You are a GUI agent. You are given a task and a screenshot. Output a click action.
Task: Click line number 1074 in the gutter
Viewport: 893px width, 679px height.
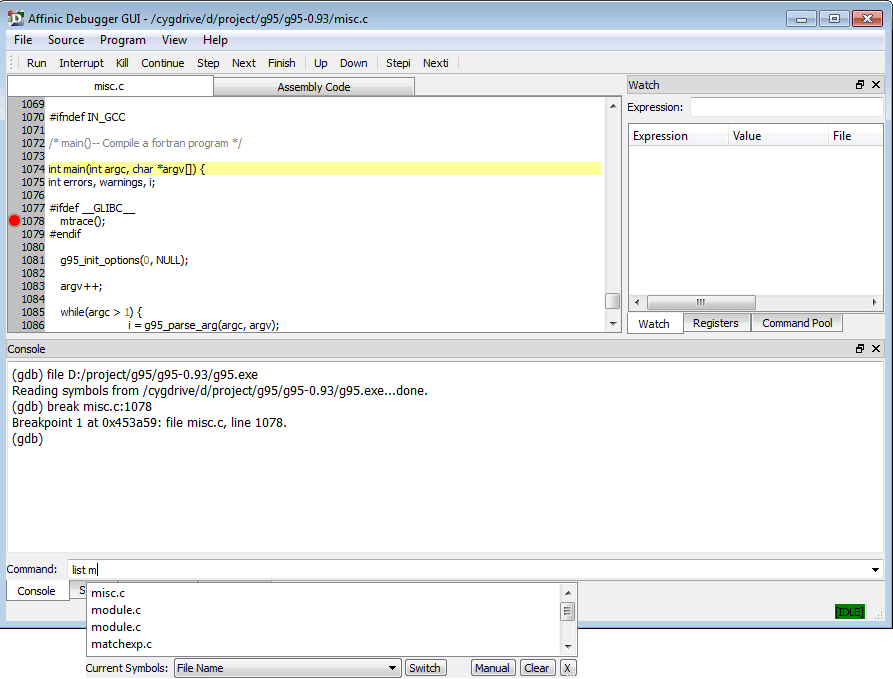coord(33,169)
